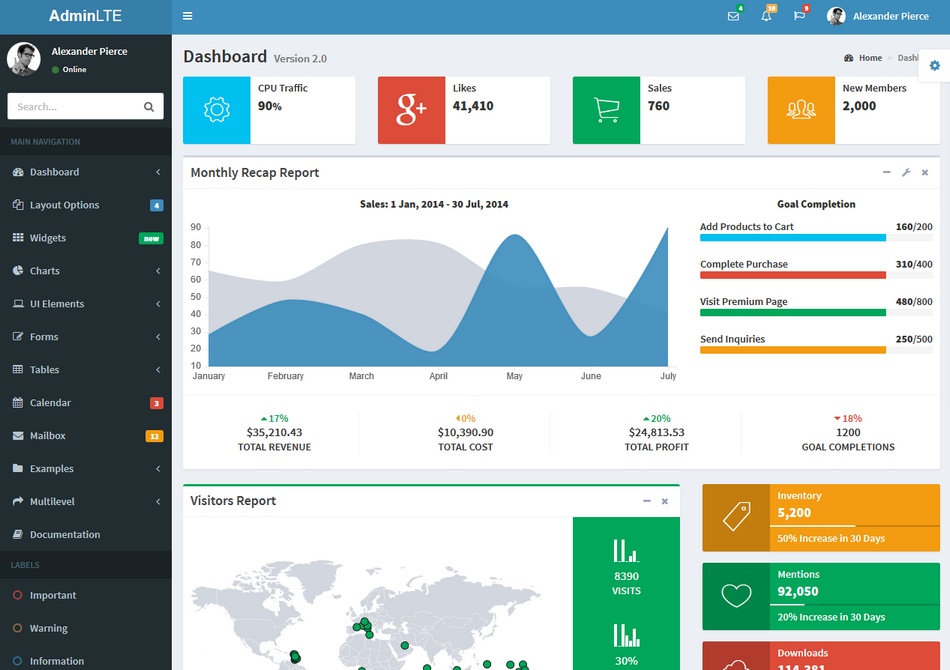Screen dimensions: 950x670
Task: Click the shopping cart icon in Sales box
Action: pyautogui.click(x=605, y=106)
